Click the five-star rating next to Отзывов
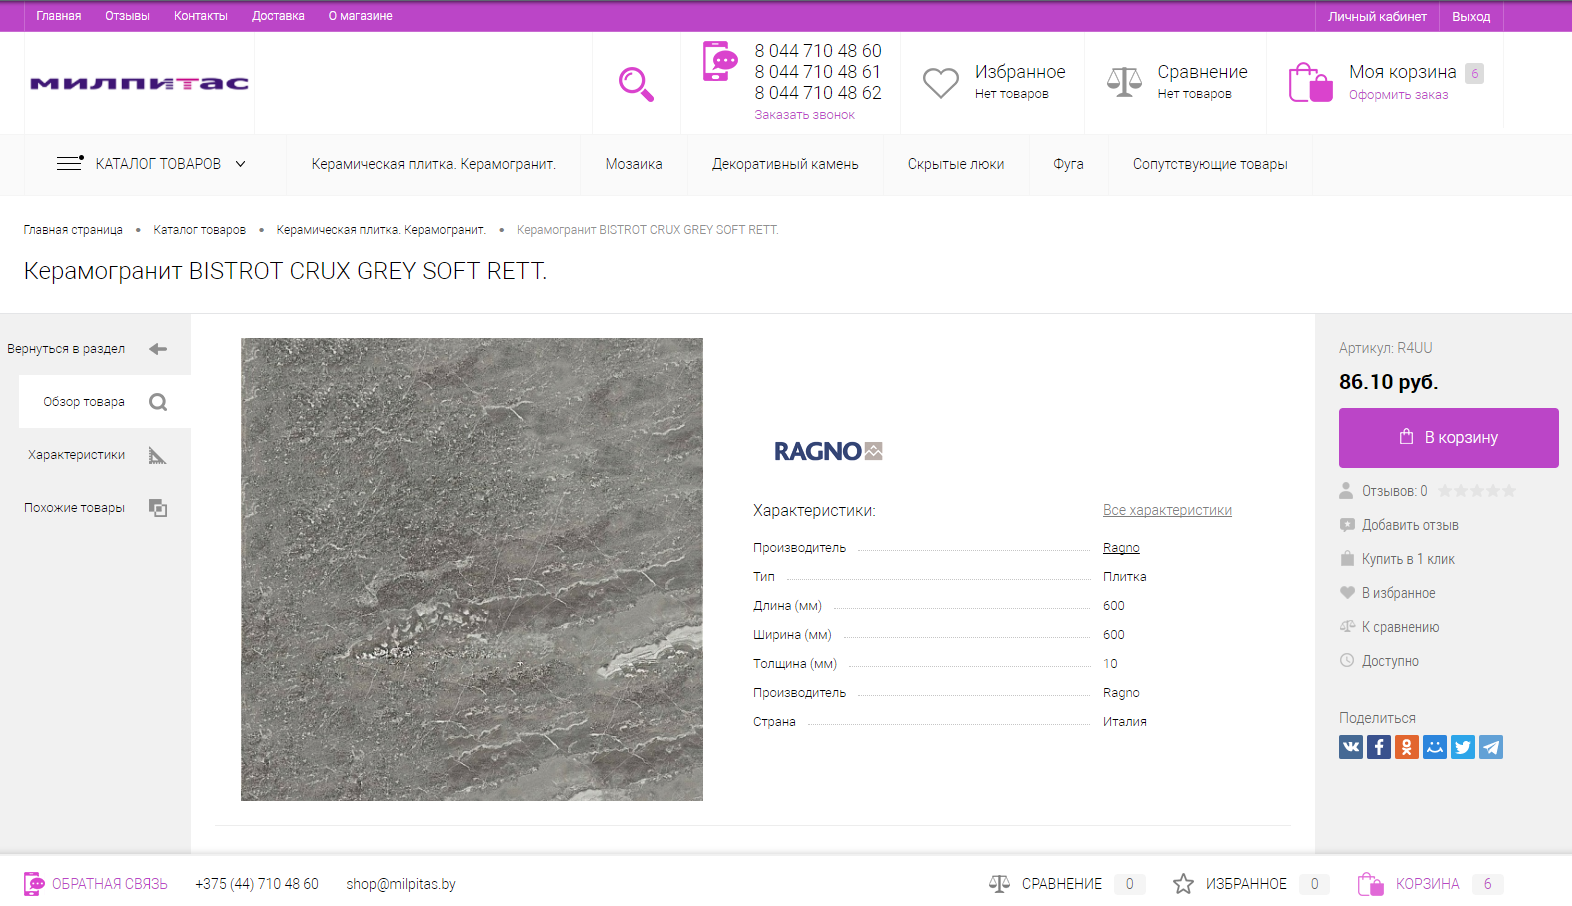The height and width of the screenshot is (906, 1572). tap(1476, 491)
